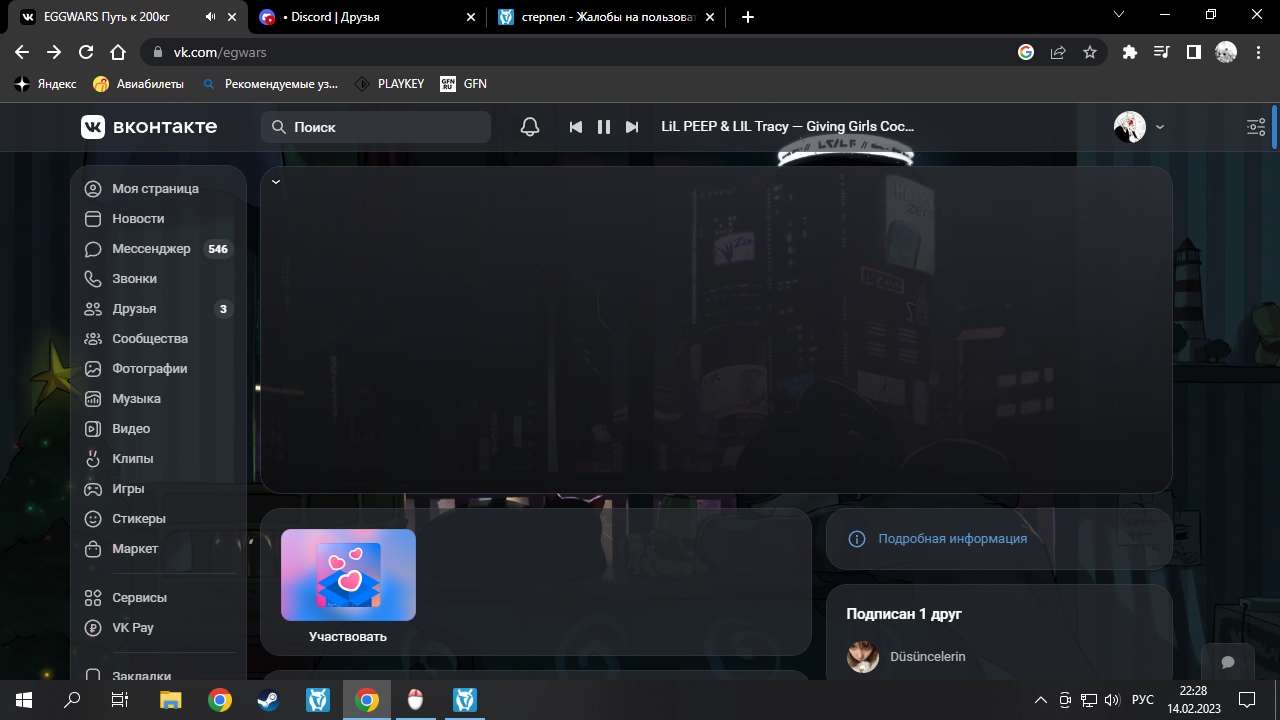Open the Clips section in sidebar
The width and height of the screenshot is (1280, 720).
[132, 459]
